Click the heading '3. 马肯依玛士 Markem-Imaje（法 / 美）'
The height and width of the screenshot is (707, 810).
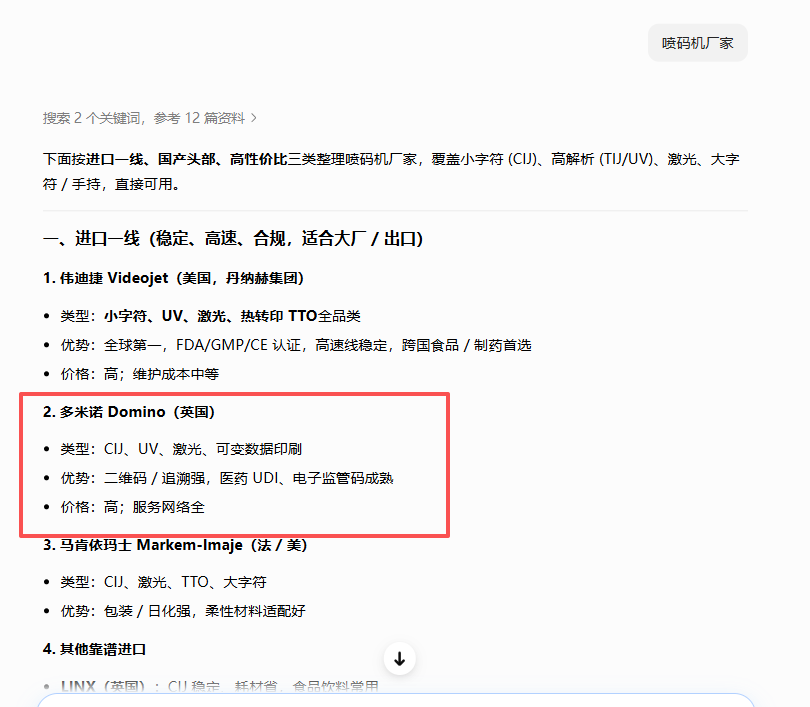pos(175,545)
